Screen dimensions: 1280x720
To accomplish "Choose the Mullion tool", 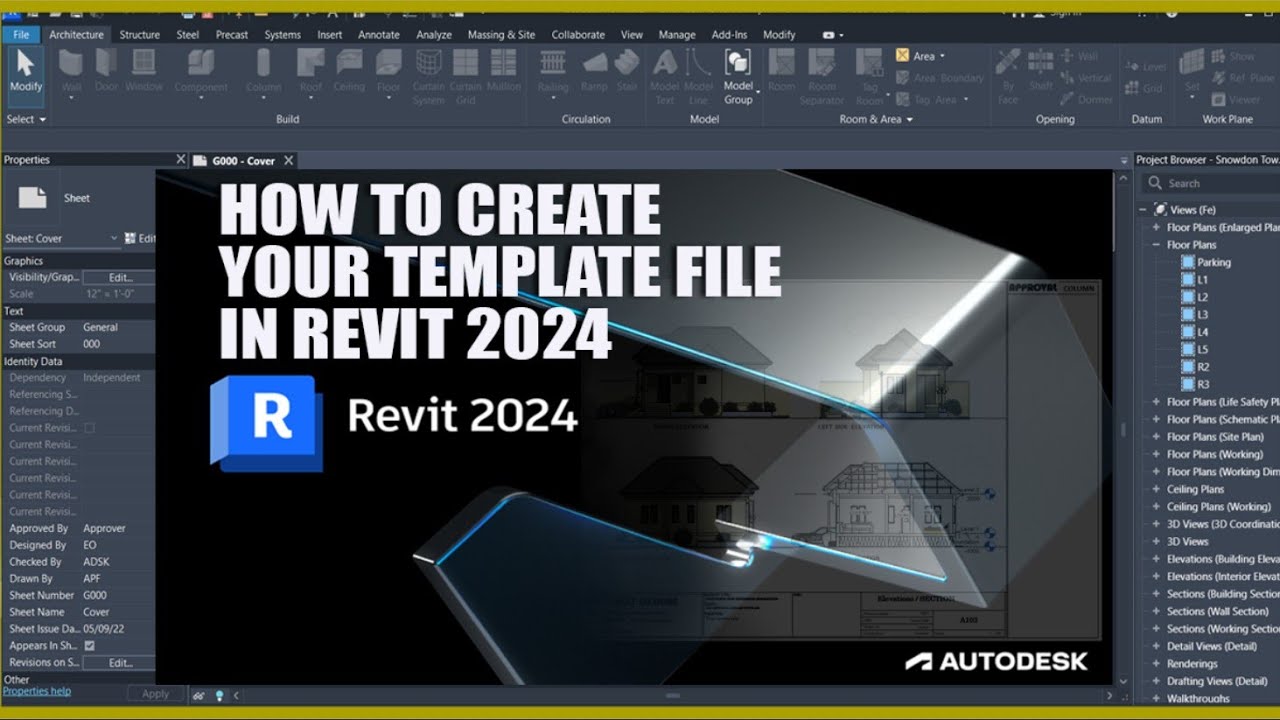I will point(504,72).
